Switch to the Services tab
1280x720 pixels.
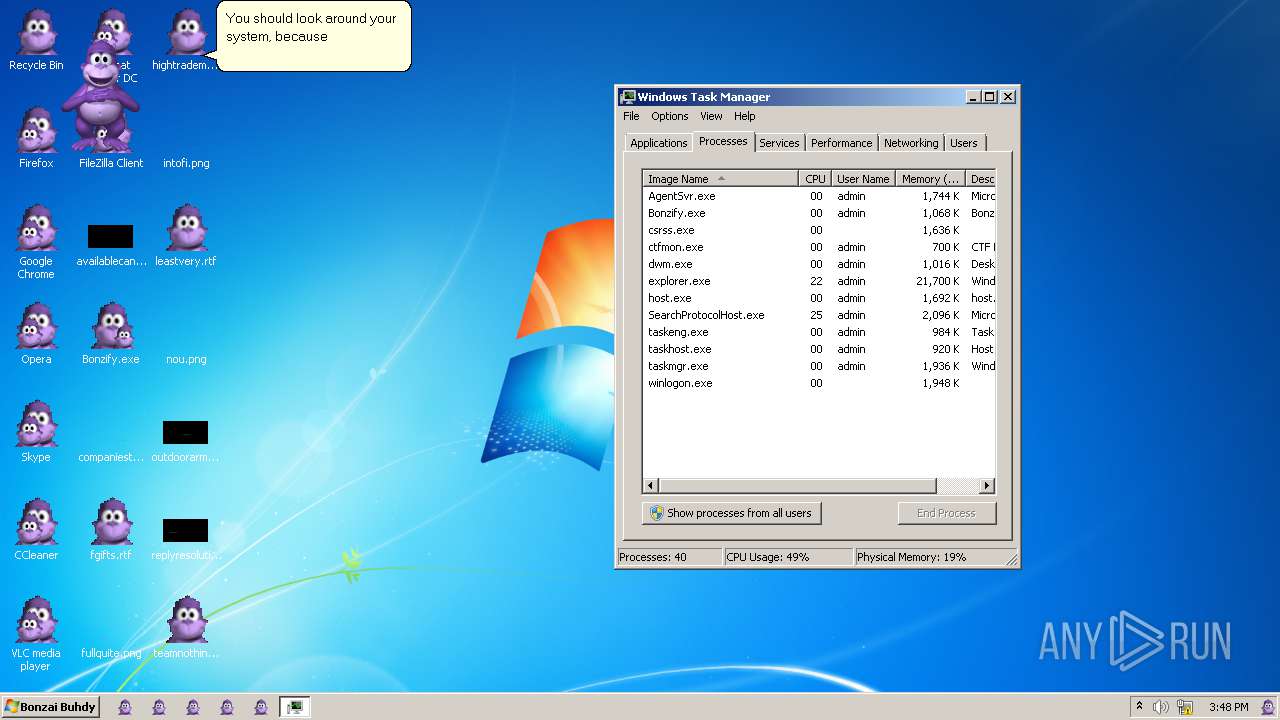[779, 143]
